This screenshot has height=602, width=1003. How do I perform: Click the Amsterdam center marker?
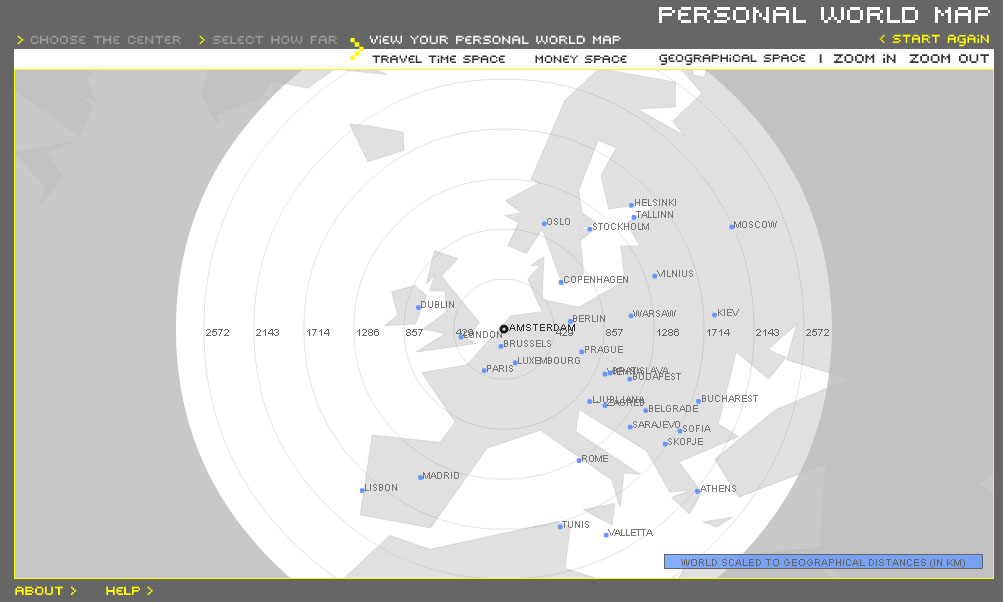504,329
